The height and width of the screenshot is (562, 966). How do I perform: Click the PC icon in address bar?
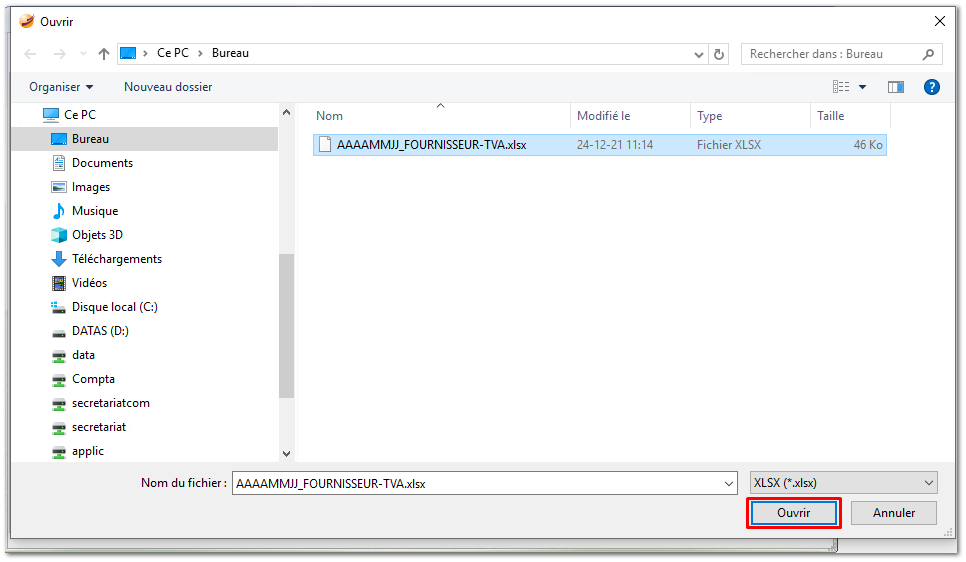tap(128, 54)
